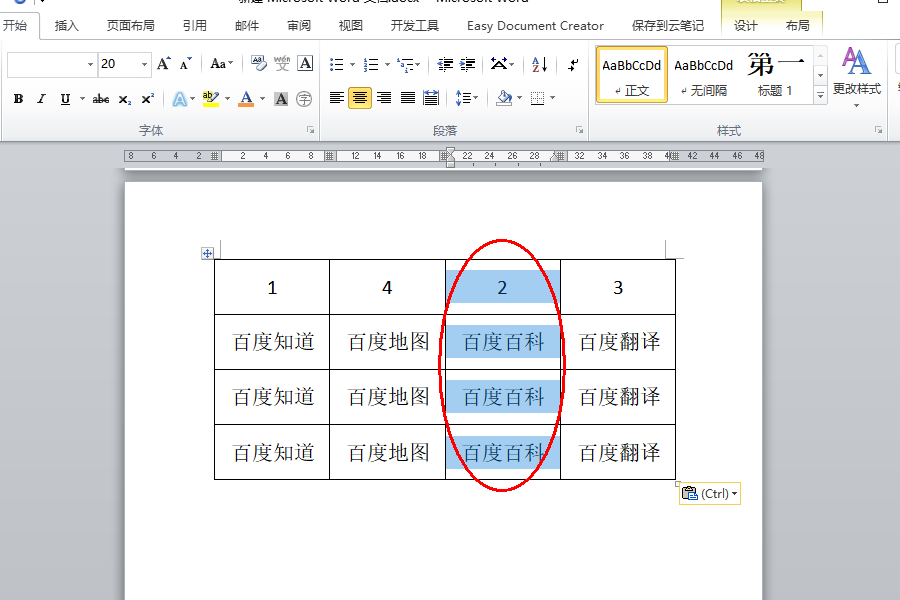
Task: Apply the 无间隔 style
Action: coord(703,75)
